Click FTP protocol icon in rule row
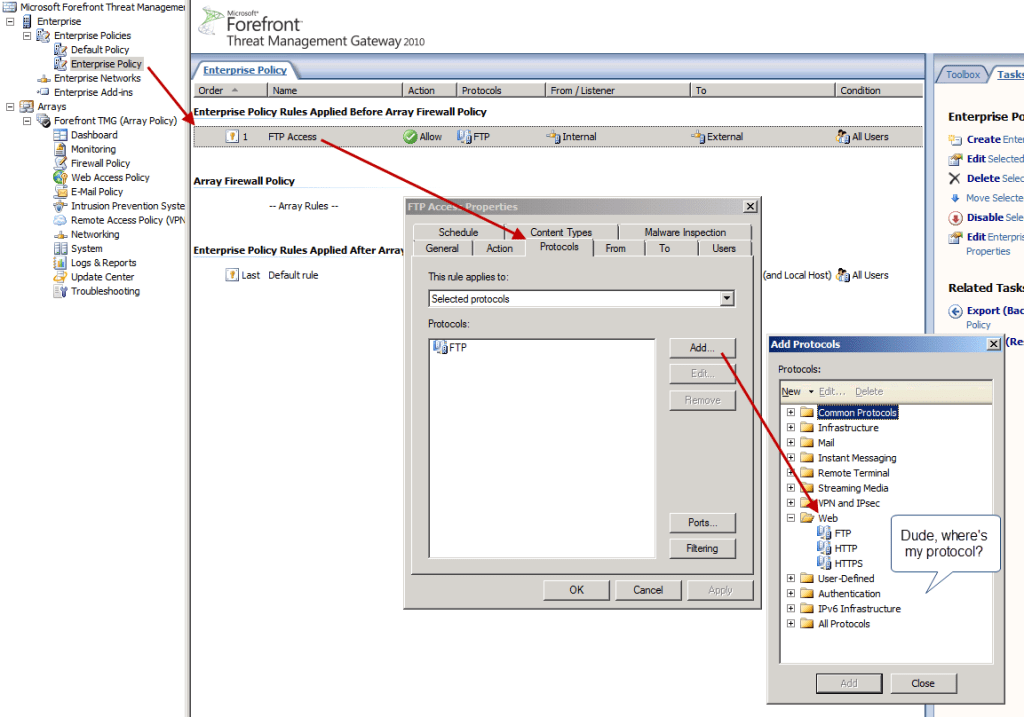The height and width of the screenshot is (717, 1024). click(464, 136)
